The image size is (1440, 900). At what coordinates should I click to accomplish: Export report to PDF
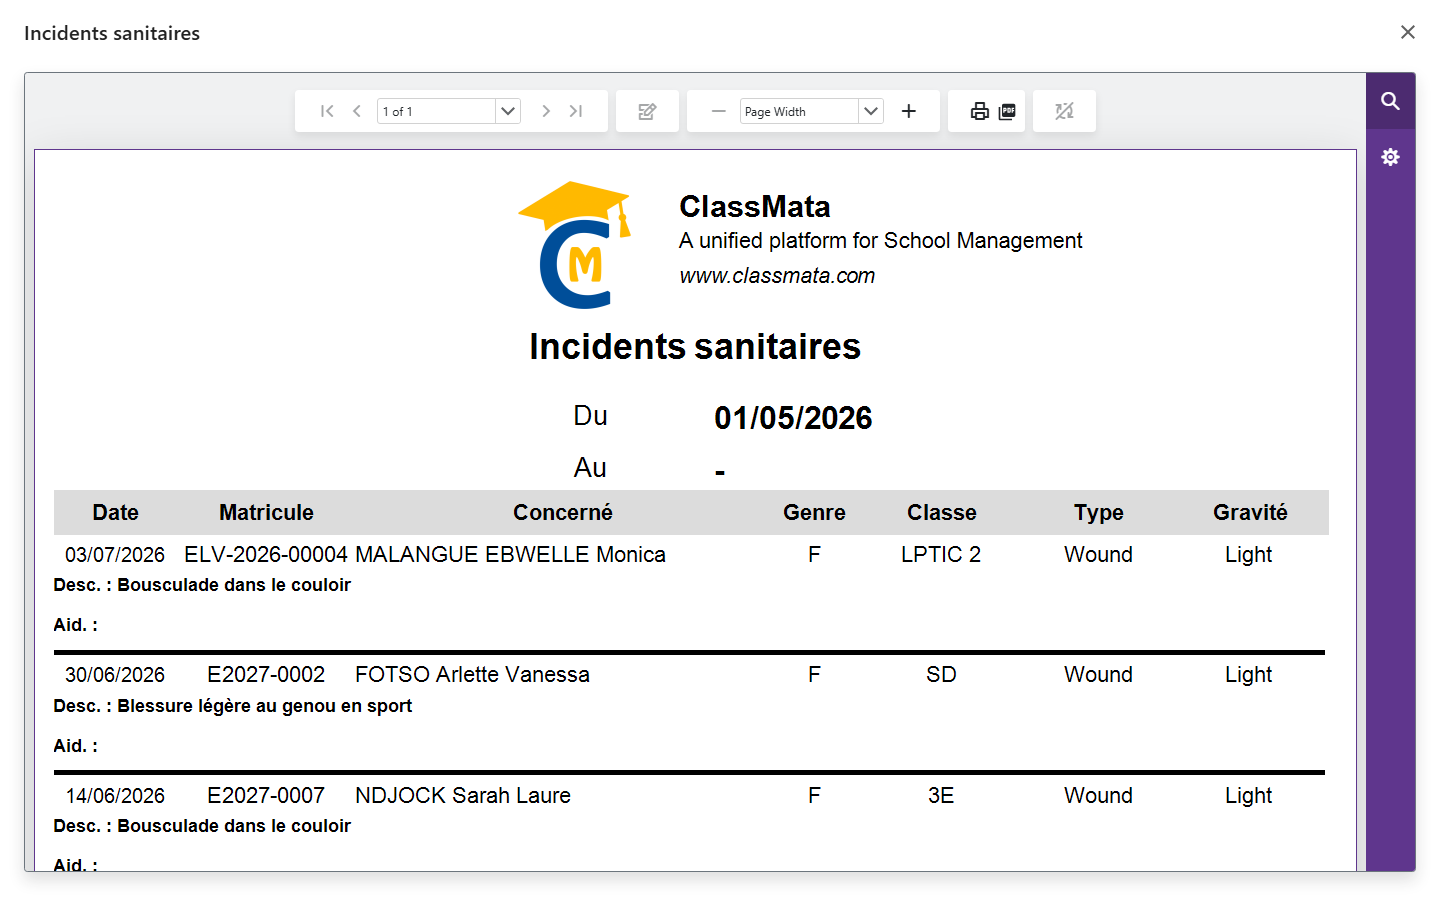1007,111
